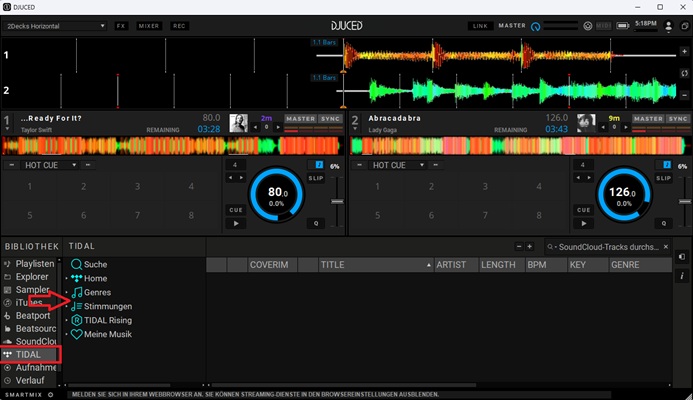
Task: Zoom out waveform with minus button
Action: [x=684, y=95]
